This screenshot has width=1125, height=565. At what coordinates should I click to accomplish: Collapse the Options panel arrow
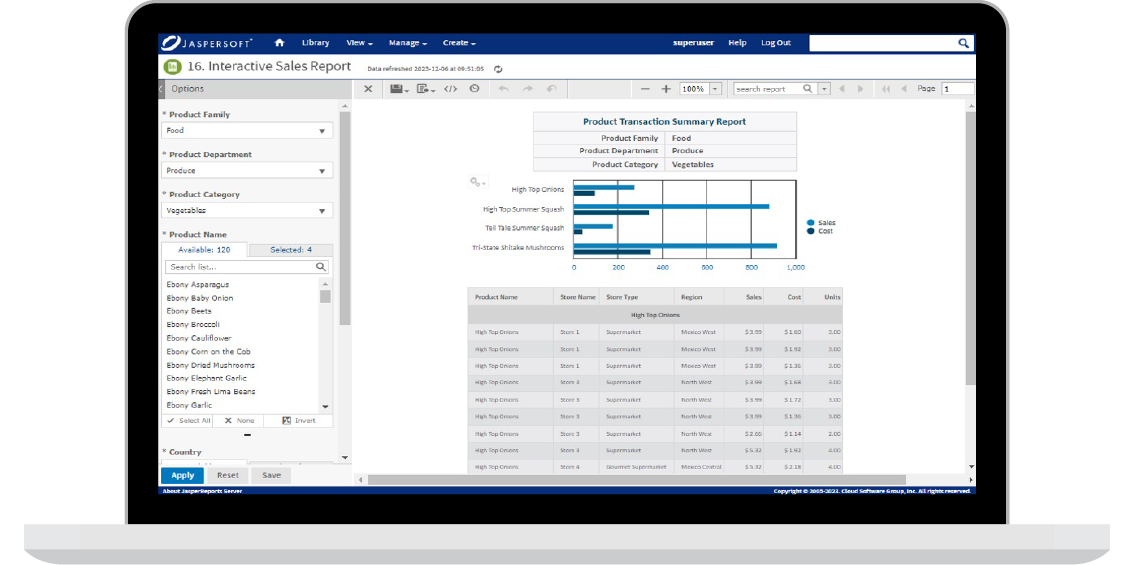[161, 89]
